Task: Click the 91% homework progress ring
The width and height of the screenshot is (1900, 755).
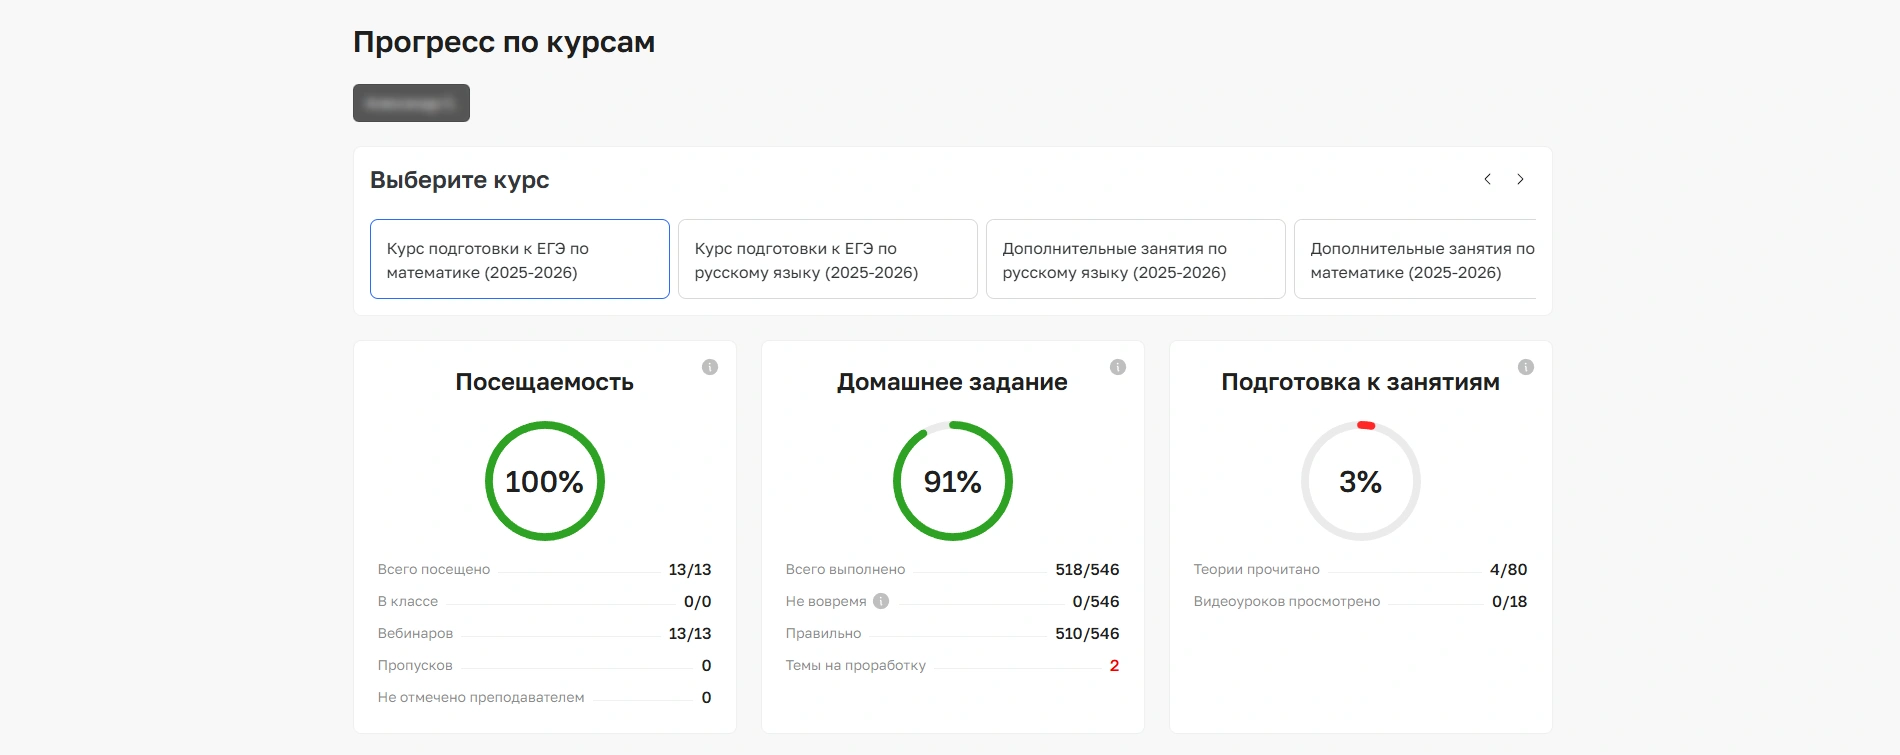Action: click(x=953, y=481)
